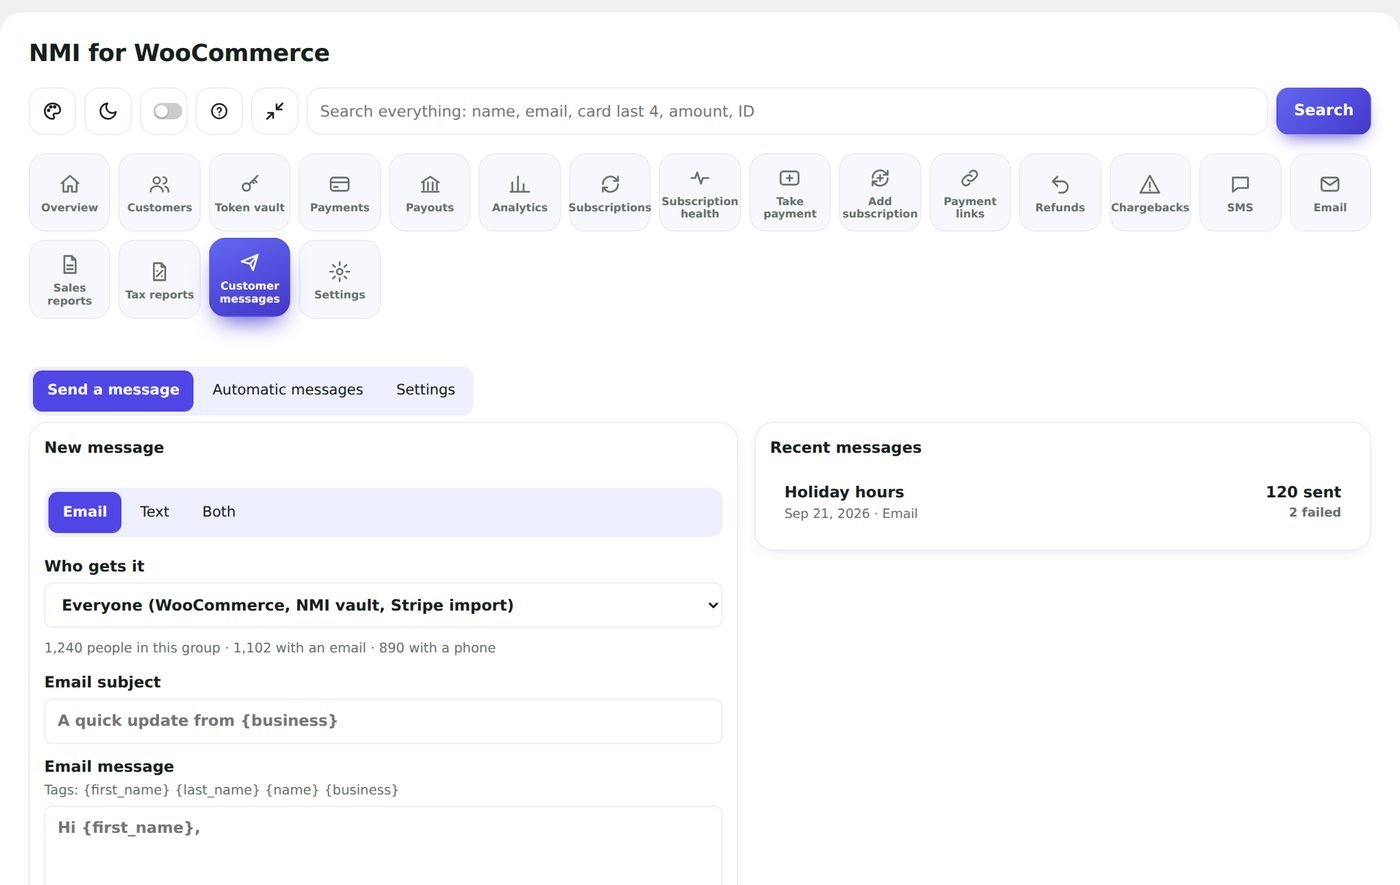Open Payouts page

point(430,193)
